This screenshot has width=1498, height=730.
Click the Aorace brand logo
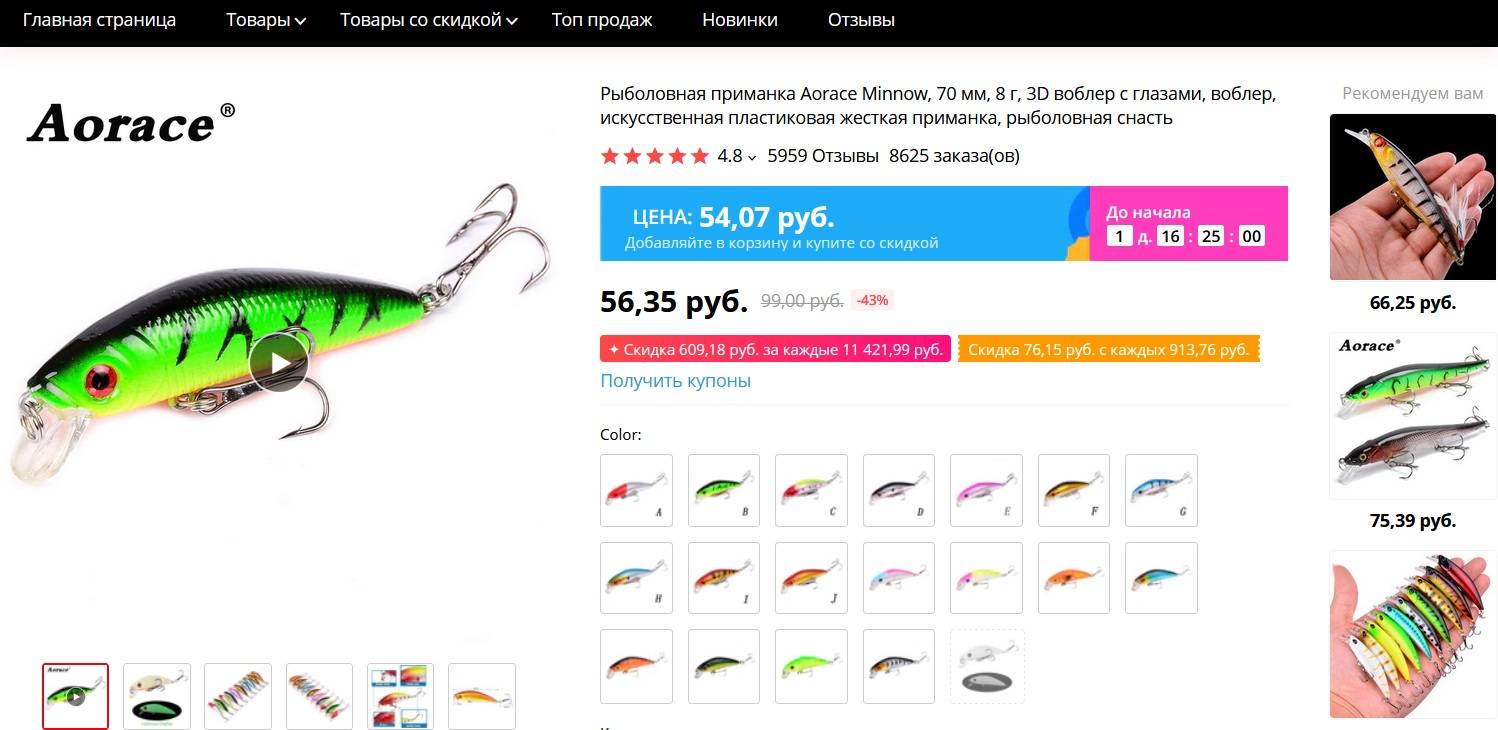tap(131, 123)
